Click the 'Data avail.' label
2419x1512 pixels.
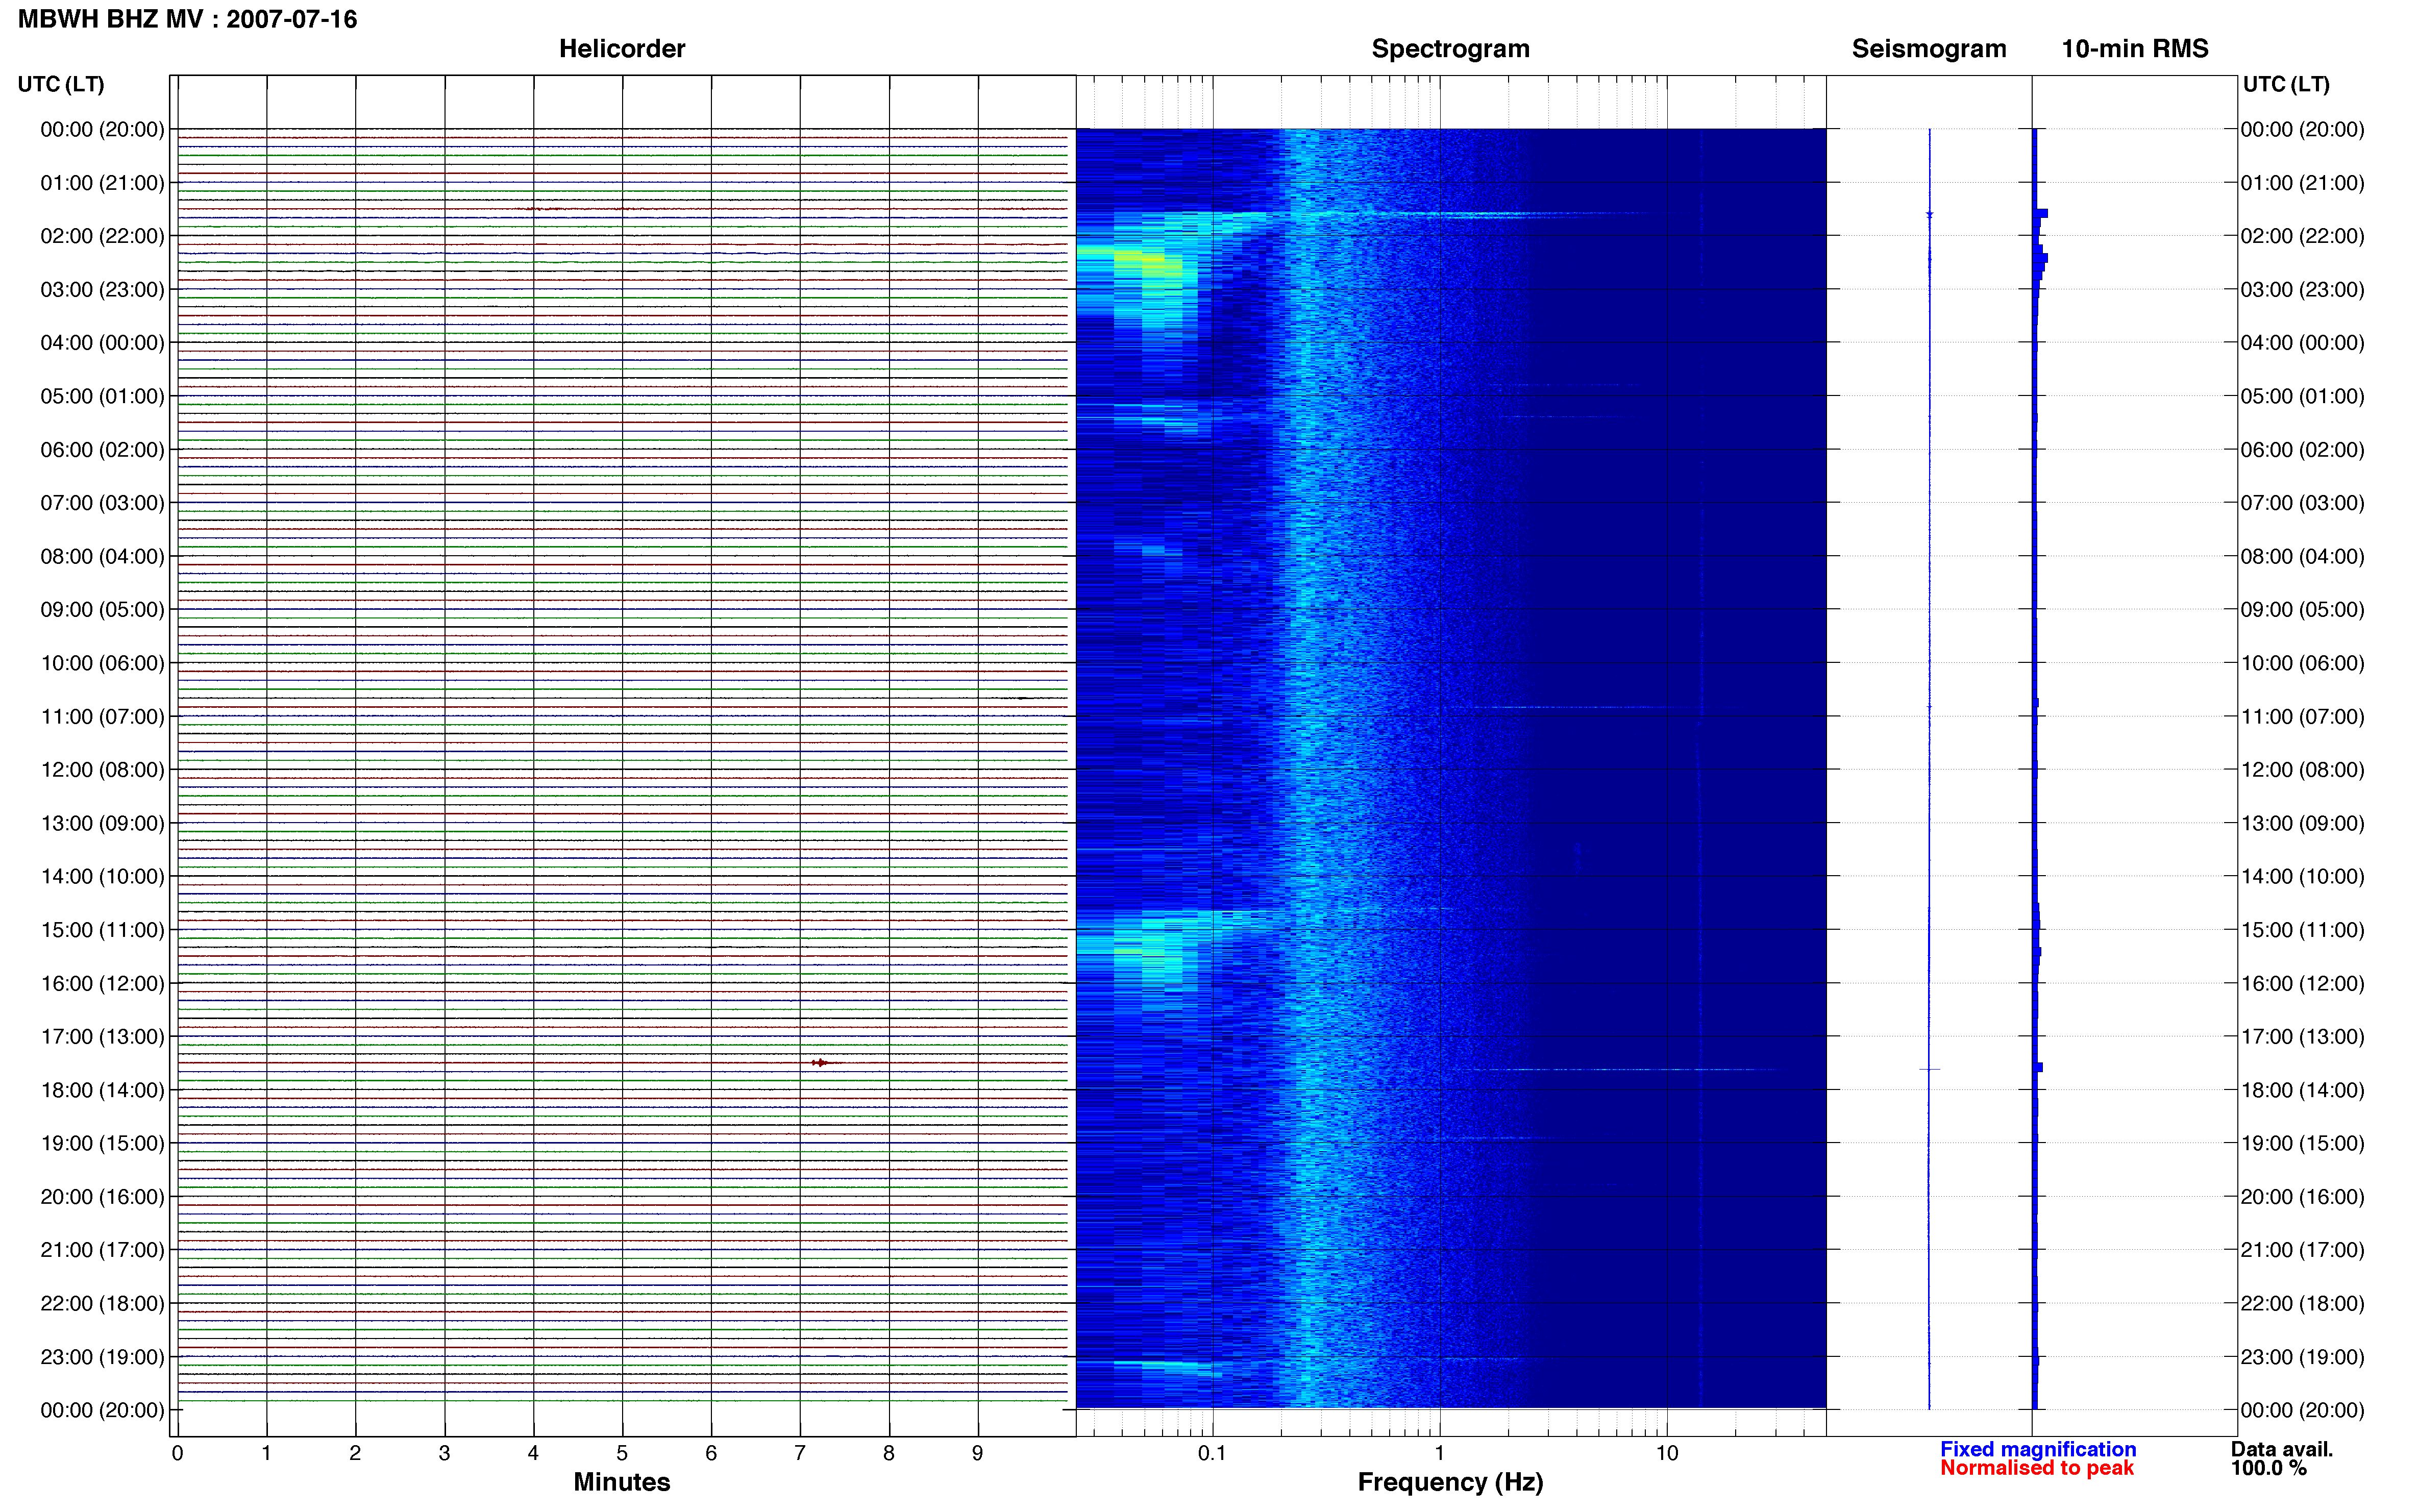point(2281,1449)
